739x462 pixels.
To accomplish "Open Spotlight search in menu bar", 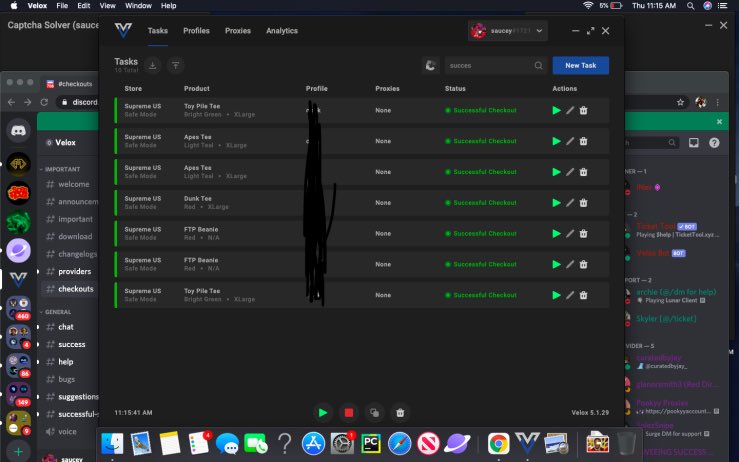I will pyautogui.click(x=690, y=6).
